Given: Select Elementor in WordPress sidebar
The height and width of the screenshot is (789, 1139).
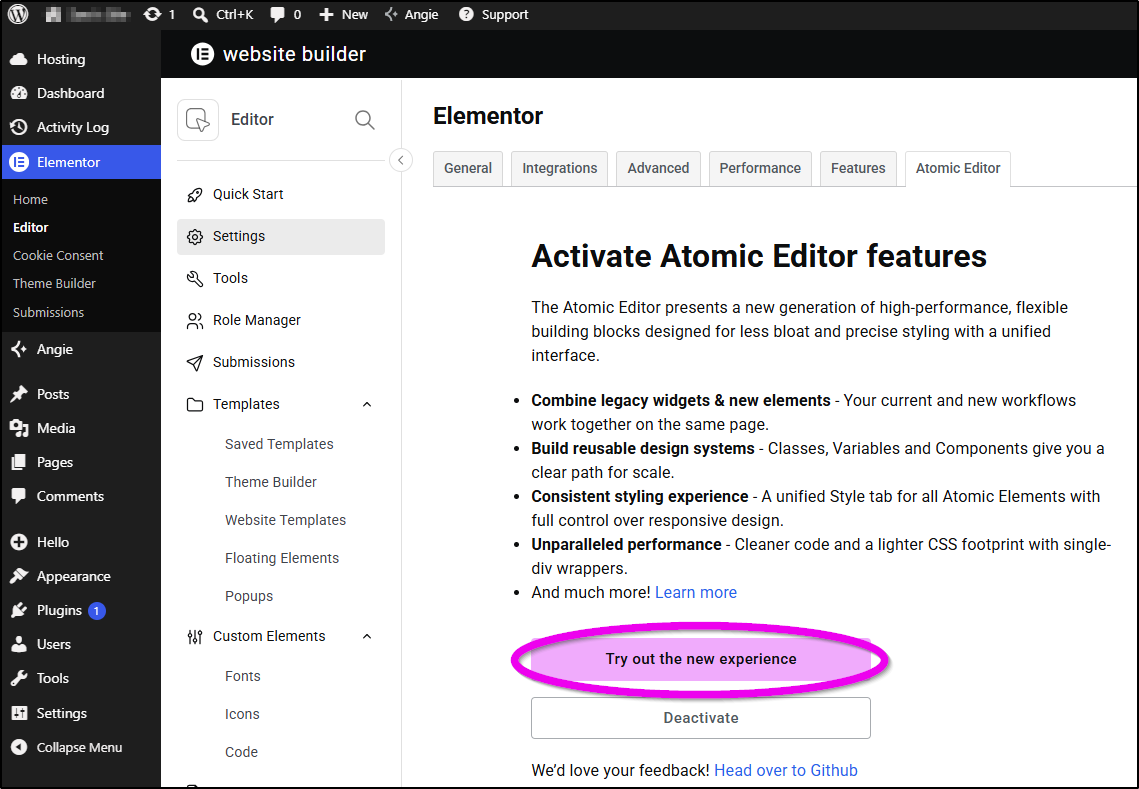Looking at the screenshot, I should tap(81, 162).
